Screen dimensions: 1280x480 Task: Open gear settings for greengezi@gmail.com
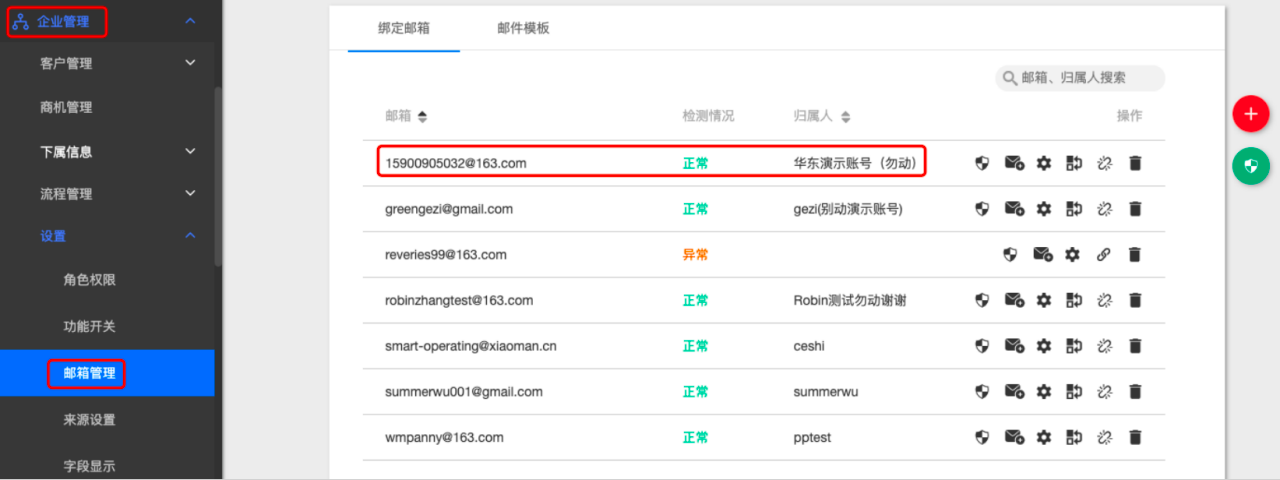pos(1044,209)
